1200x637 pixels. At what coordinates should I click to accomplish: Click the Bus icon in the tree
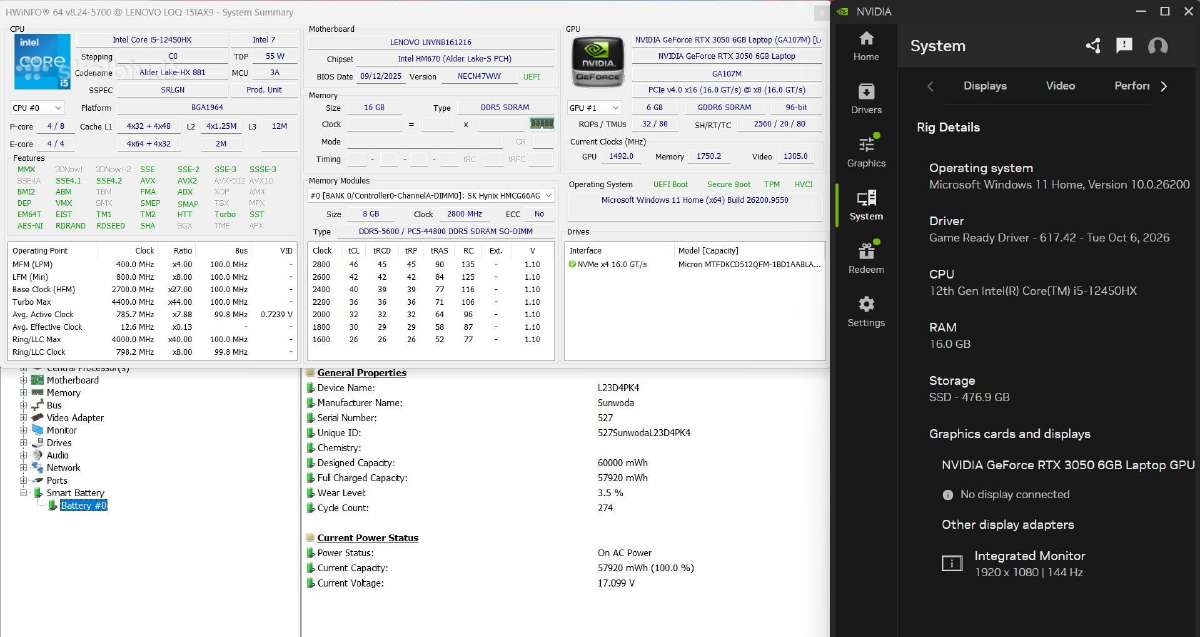[37, 405]
